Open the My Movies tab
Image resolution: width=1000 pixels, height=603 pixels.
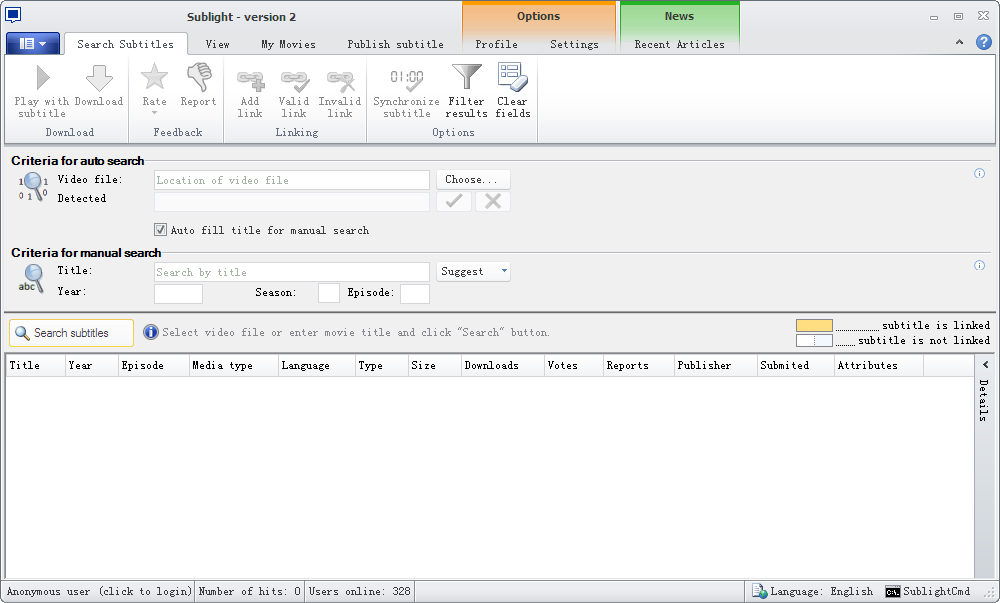tap(288, 44)
